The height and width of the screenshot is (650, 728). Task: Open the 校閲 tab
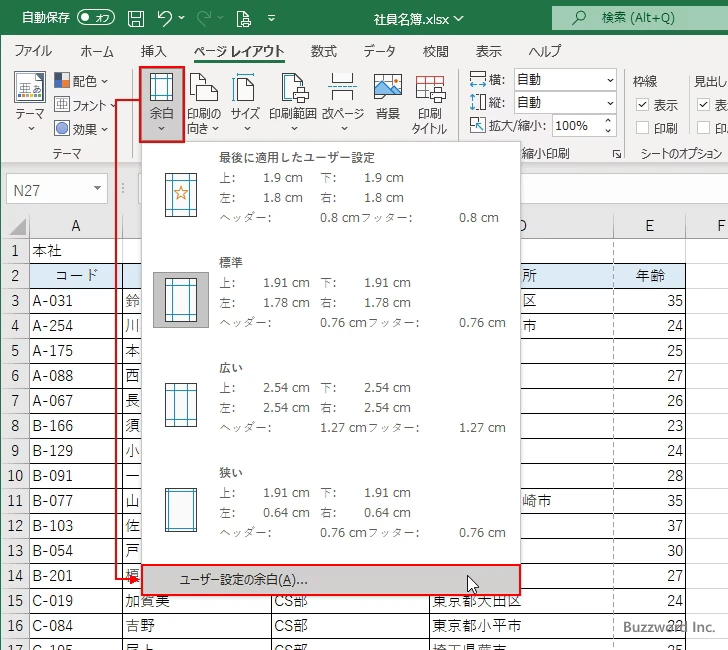pos(436,51)
